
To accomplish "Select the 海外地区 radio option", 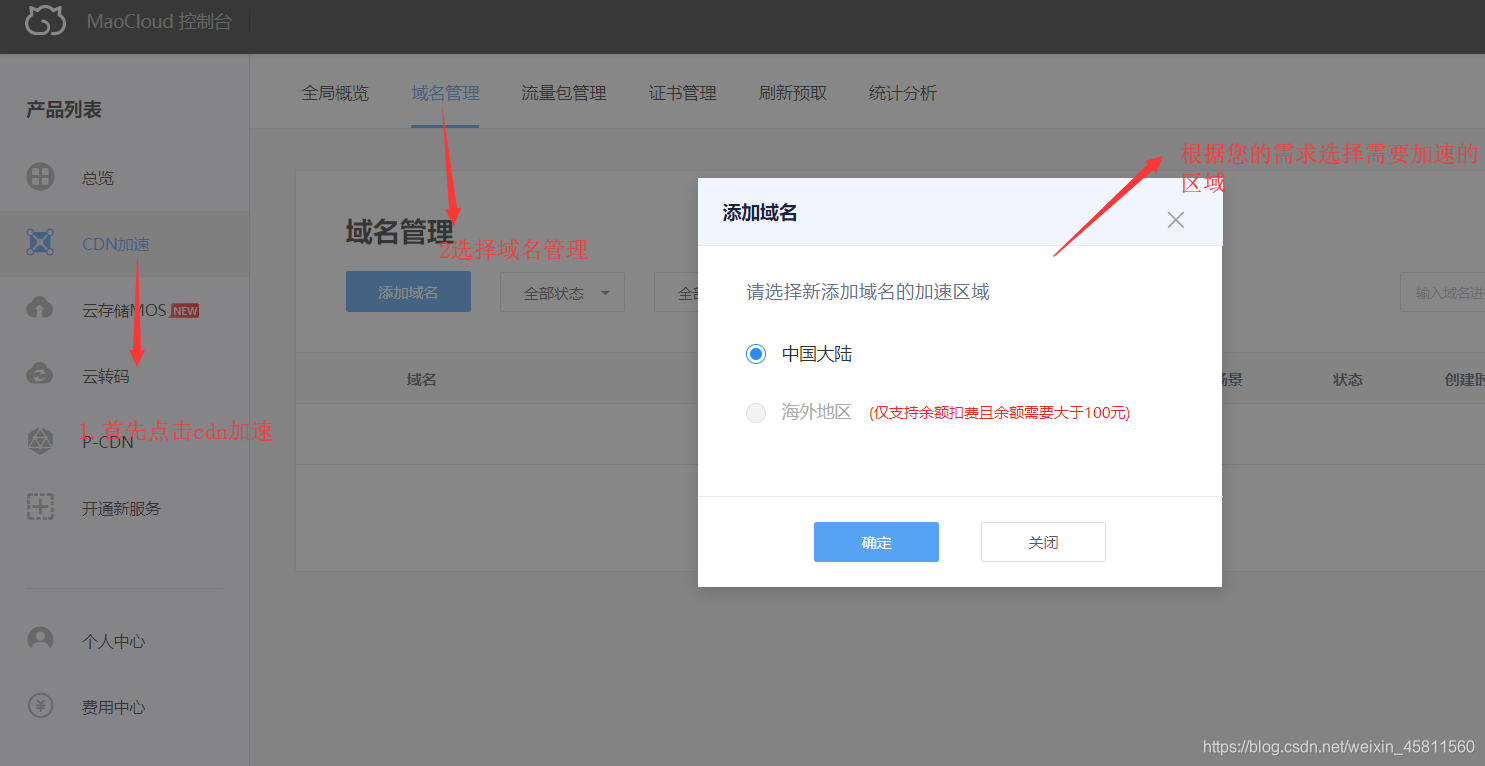I will coord(756,413).
